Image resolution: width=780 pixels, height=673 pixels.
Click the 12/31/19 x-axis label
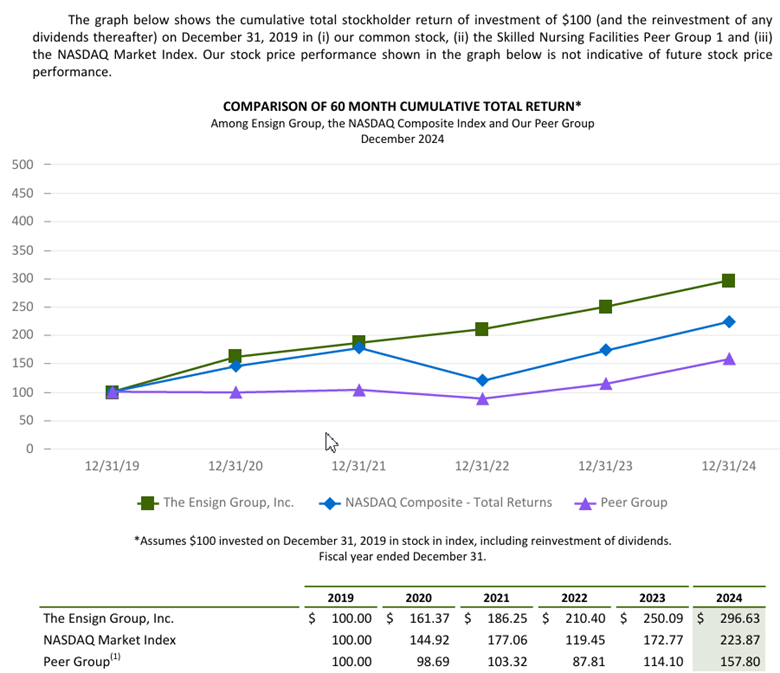tap(112, 466)
